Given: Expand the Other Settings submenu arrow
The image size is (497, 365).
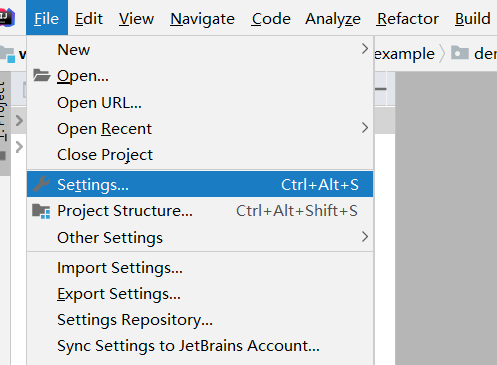Looking at the screenshot, I should point(365,237).
